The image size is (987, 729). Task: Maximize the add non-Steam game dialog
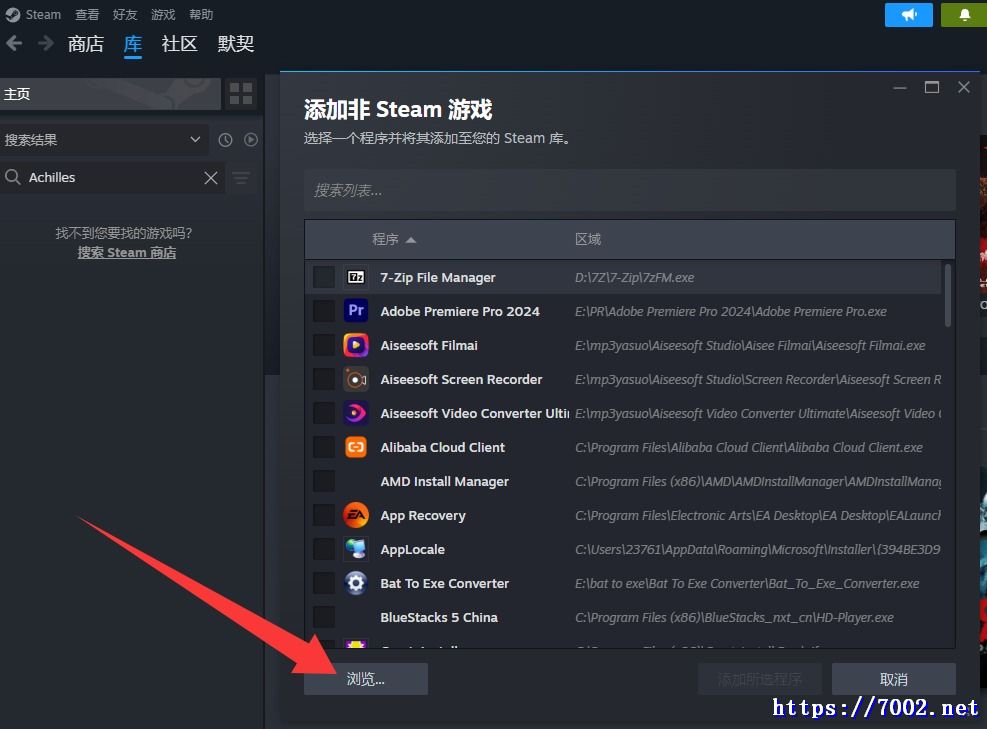tap(932, 87)
